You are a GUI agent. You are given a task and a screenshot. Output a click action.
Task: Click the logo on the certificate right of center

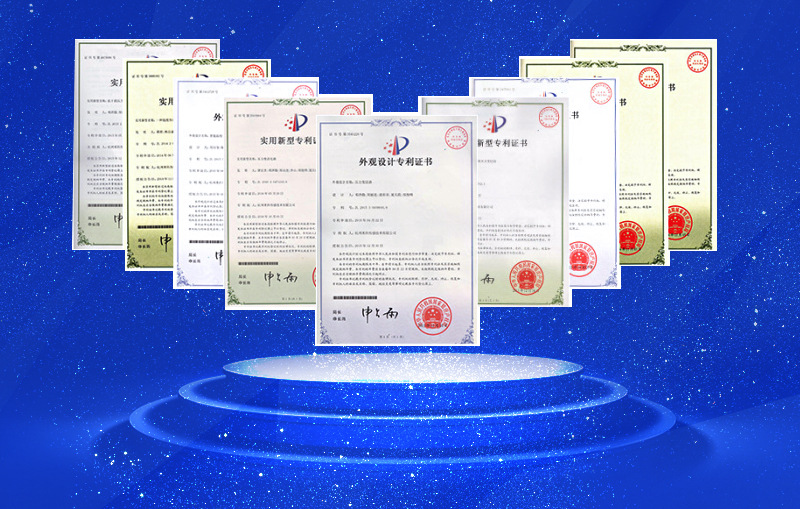pyautogui.click(x=492, y=125)
